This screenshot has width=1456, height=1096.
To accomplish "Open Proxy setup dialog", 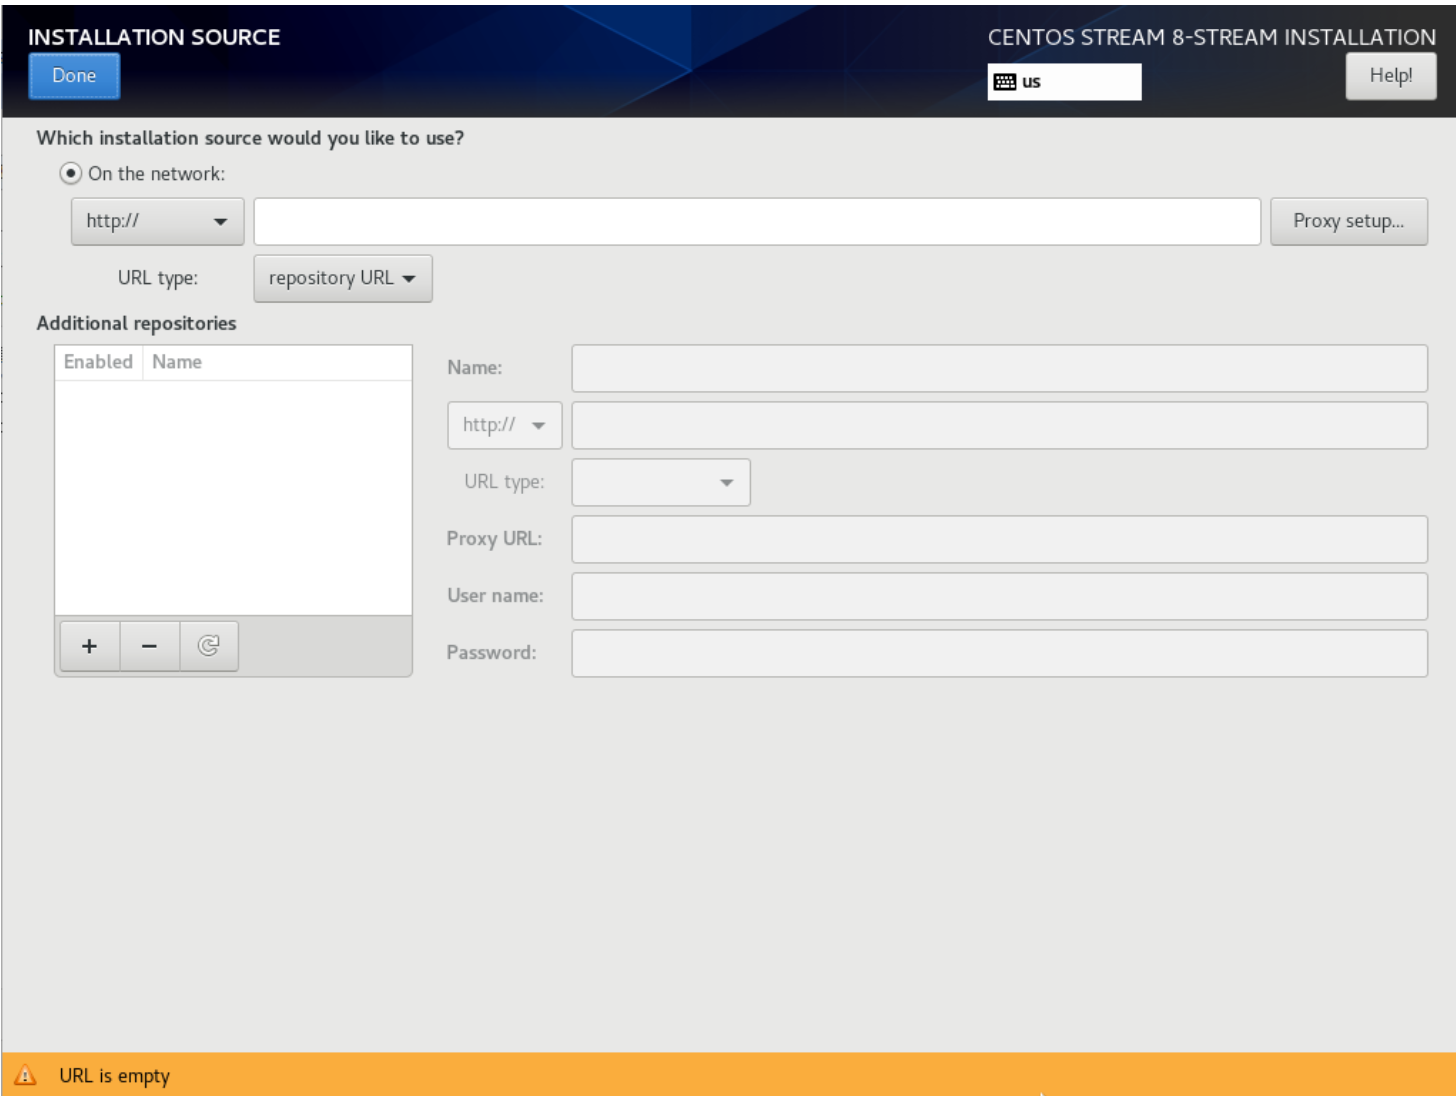I will [x=1348, y=221].
